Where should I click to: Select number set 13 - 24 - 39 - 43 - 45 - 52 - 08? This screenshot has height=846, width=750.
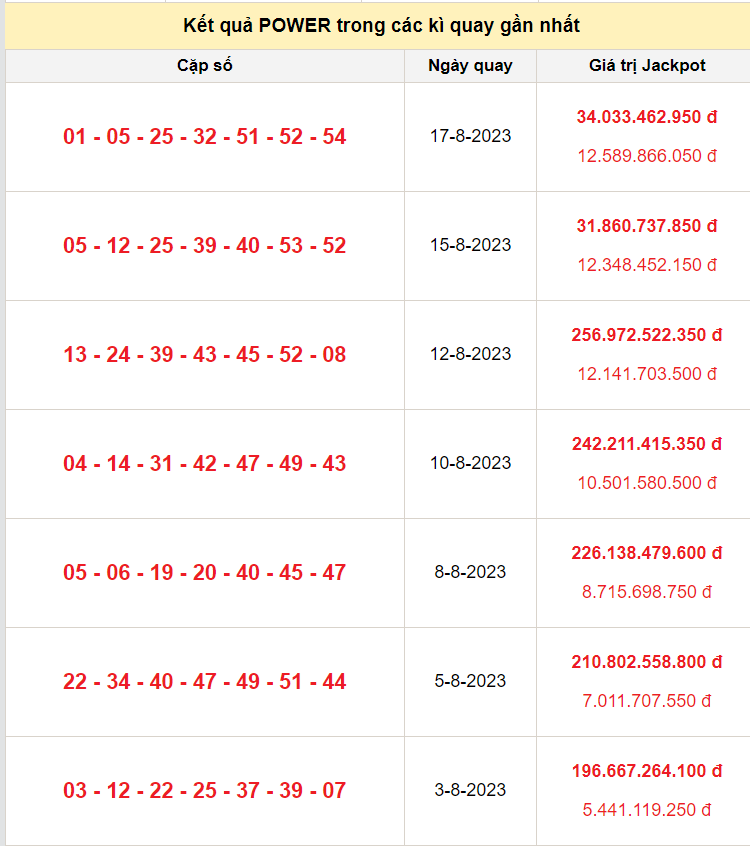coord(205,355)
